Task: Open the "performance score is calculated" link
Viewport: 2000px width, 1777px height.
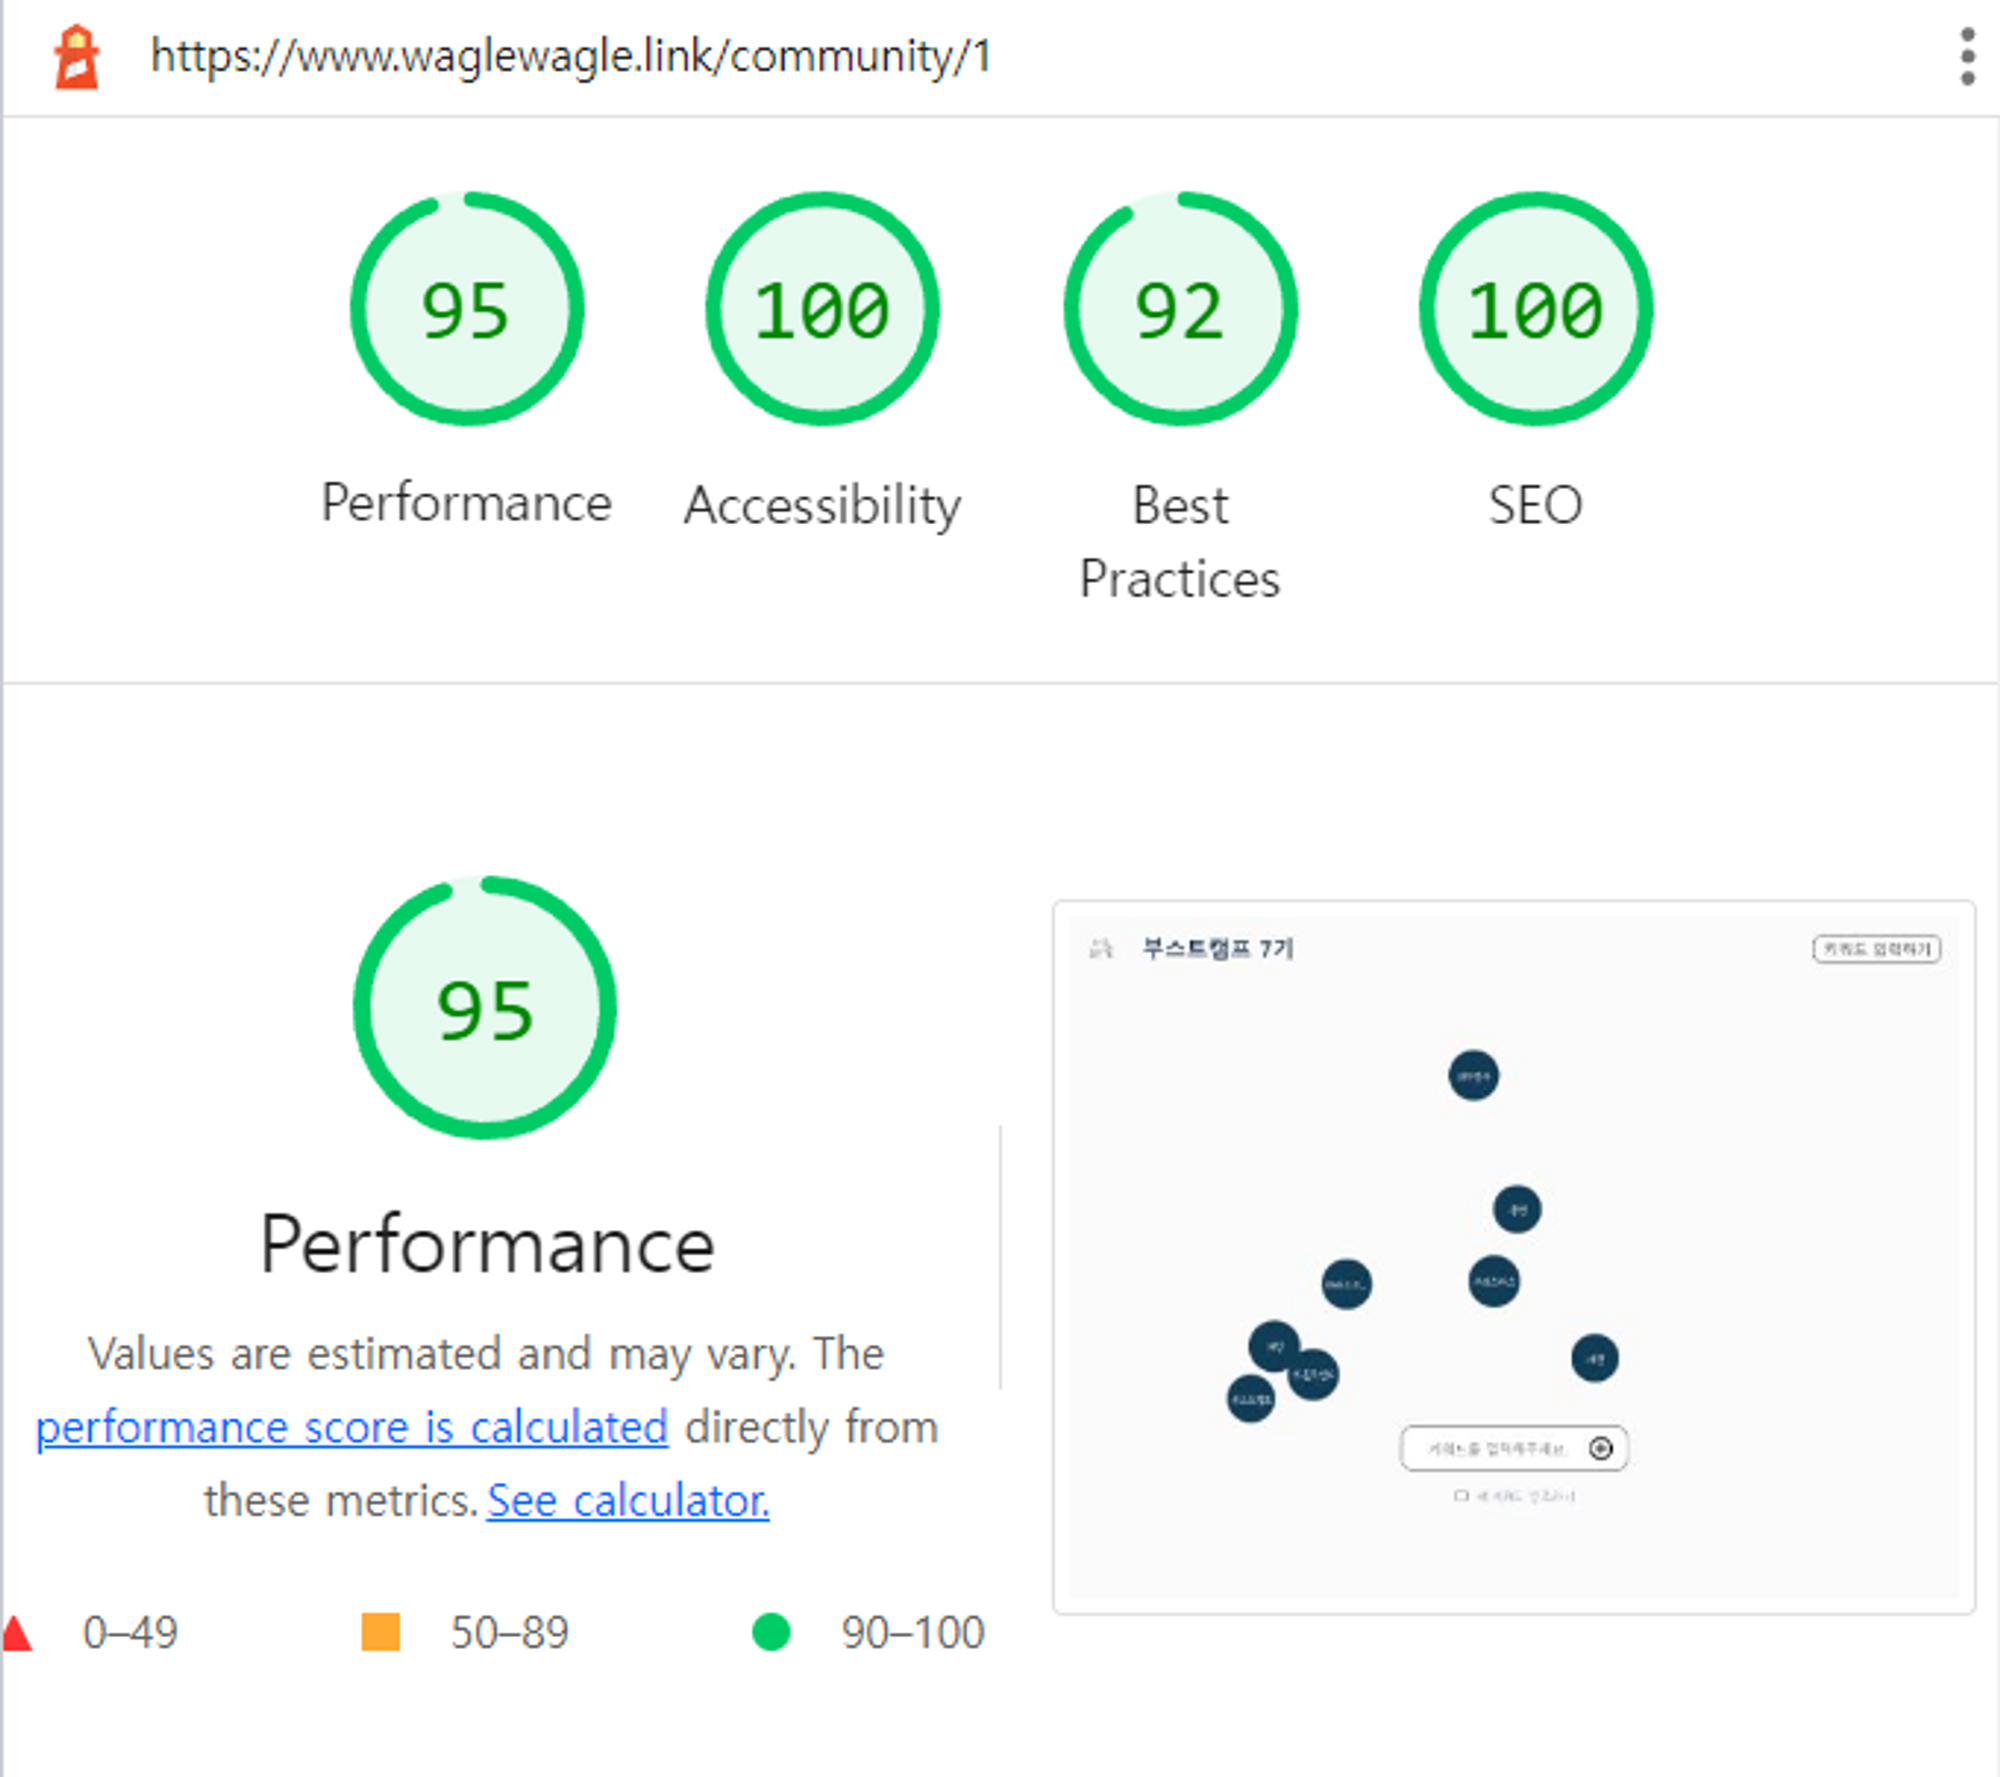Action: click(x=352, y=1427)
